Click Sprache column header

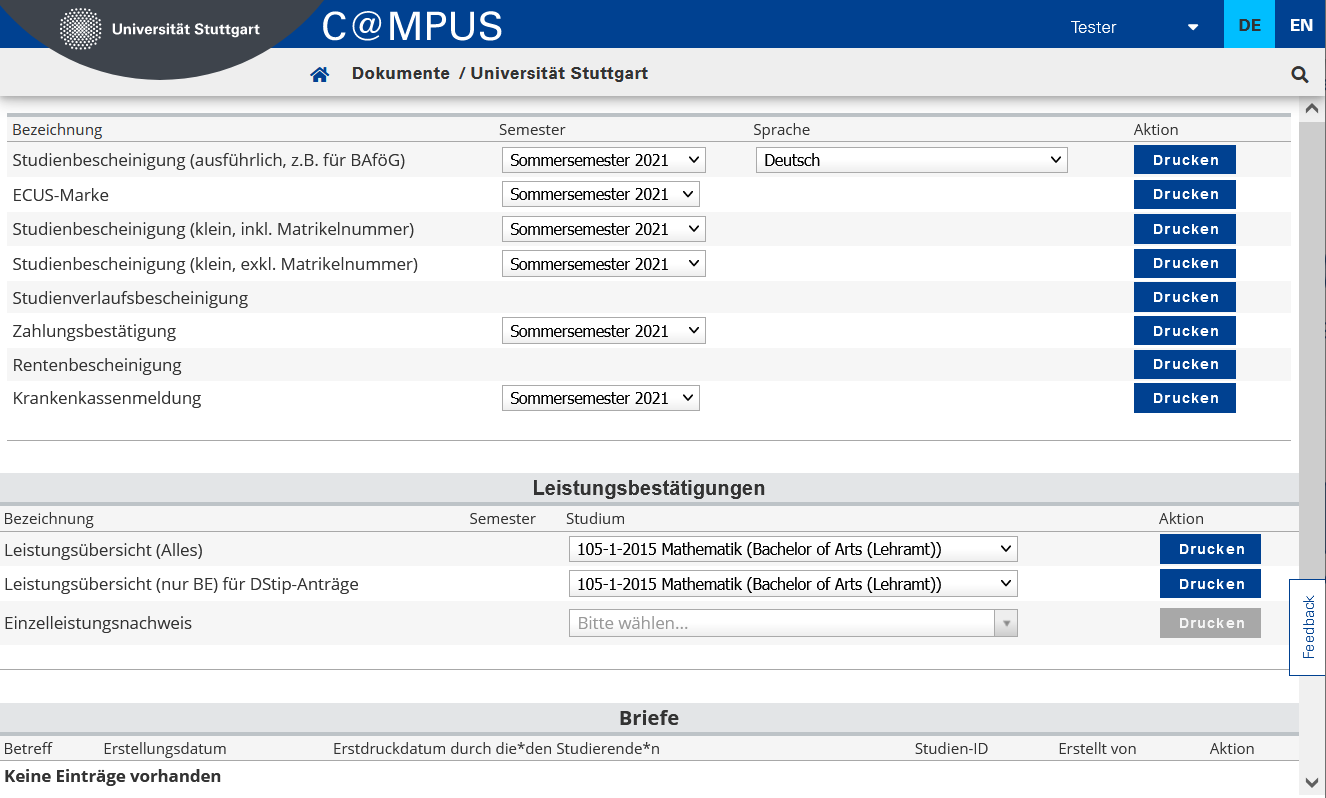coord(781,130)
